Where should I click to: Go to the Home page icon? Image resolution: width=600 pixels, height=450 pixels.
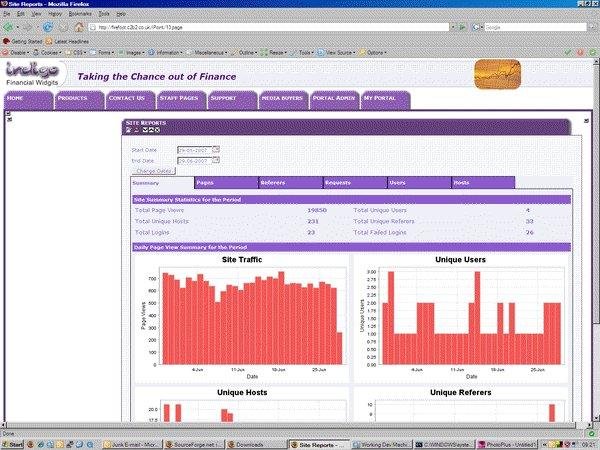click(x=79, y=27)
